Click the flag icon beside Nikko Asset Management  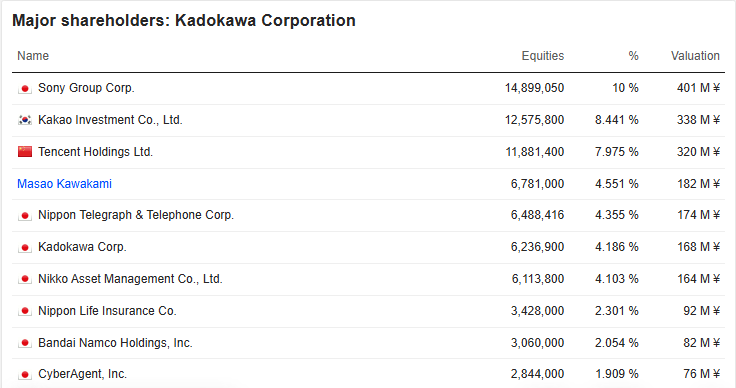click(25, 279)
